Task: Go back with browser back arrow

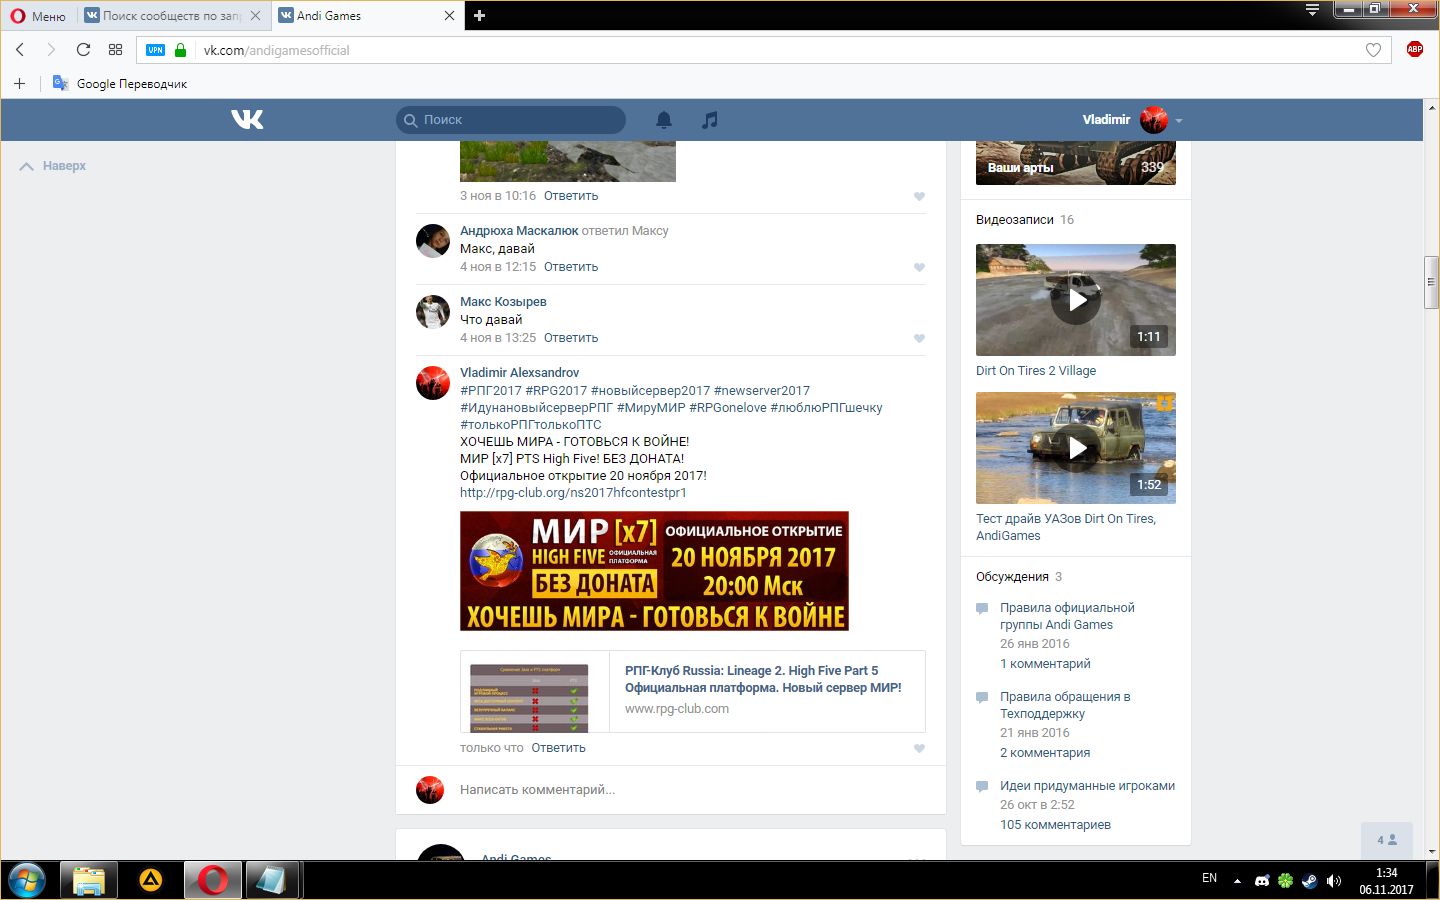Action: (x=20, y=50)
